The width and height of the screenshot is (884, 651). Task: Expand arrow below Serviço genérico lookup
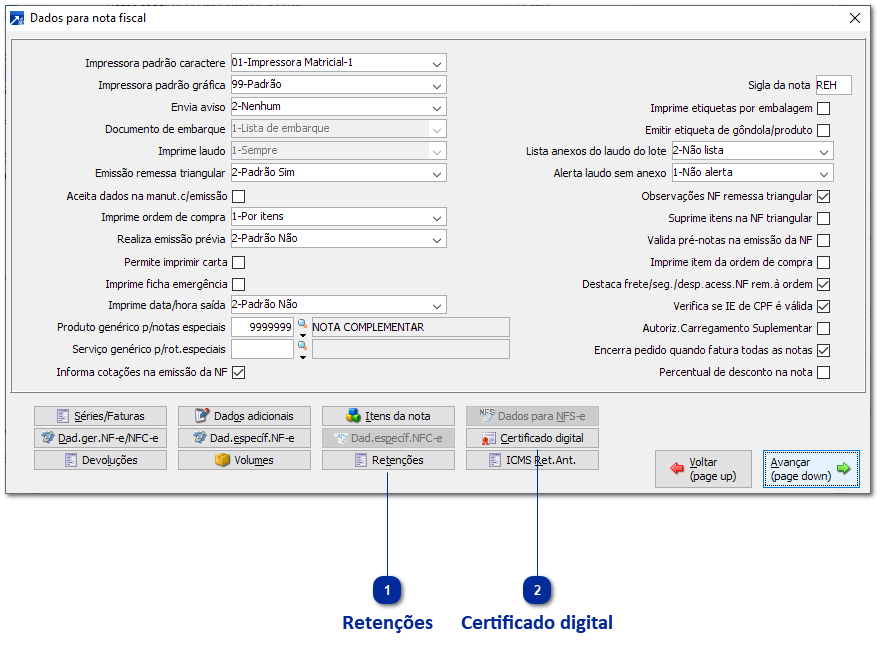(303, 357)
